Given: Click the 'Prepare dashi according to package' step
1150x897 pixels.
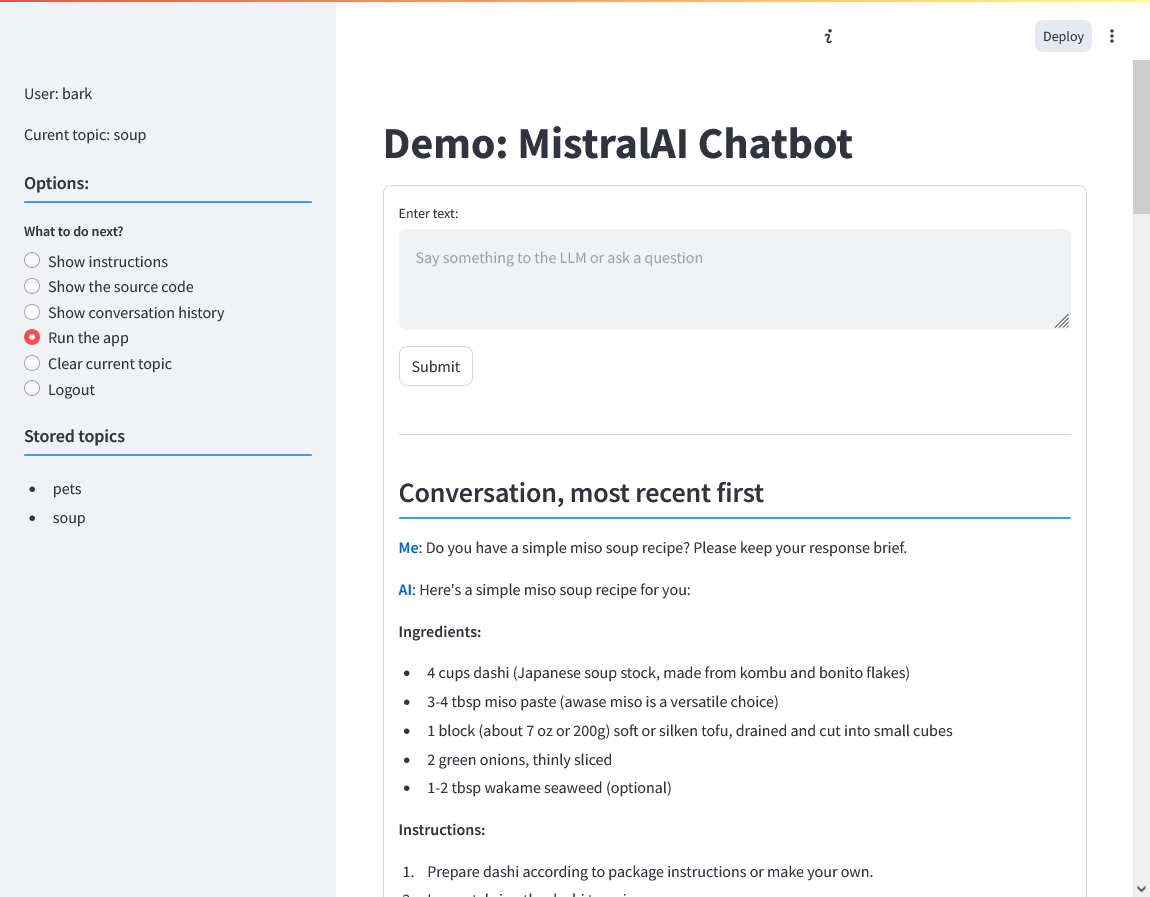Looking at the screenshot, I should pos(650,871).
